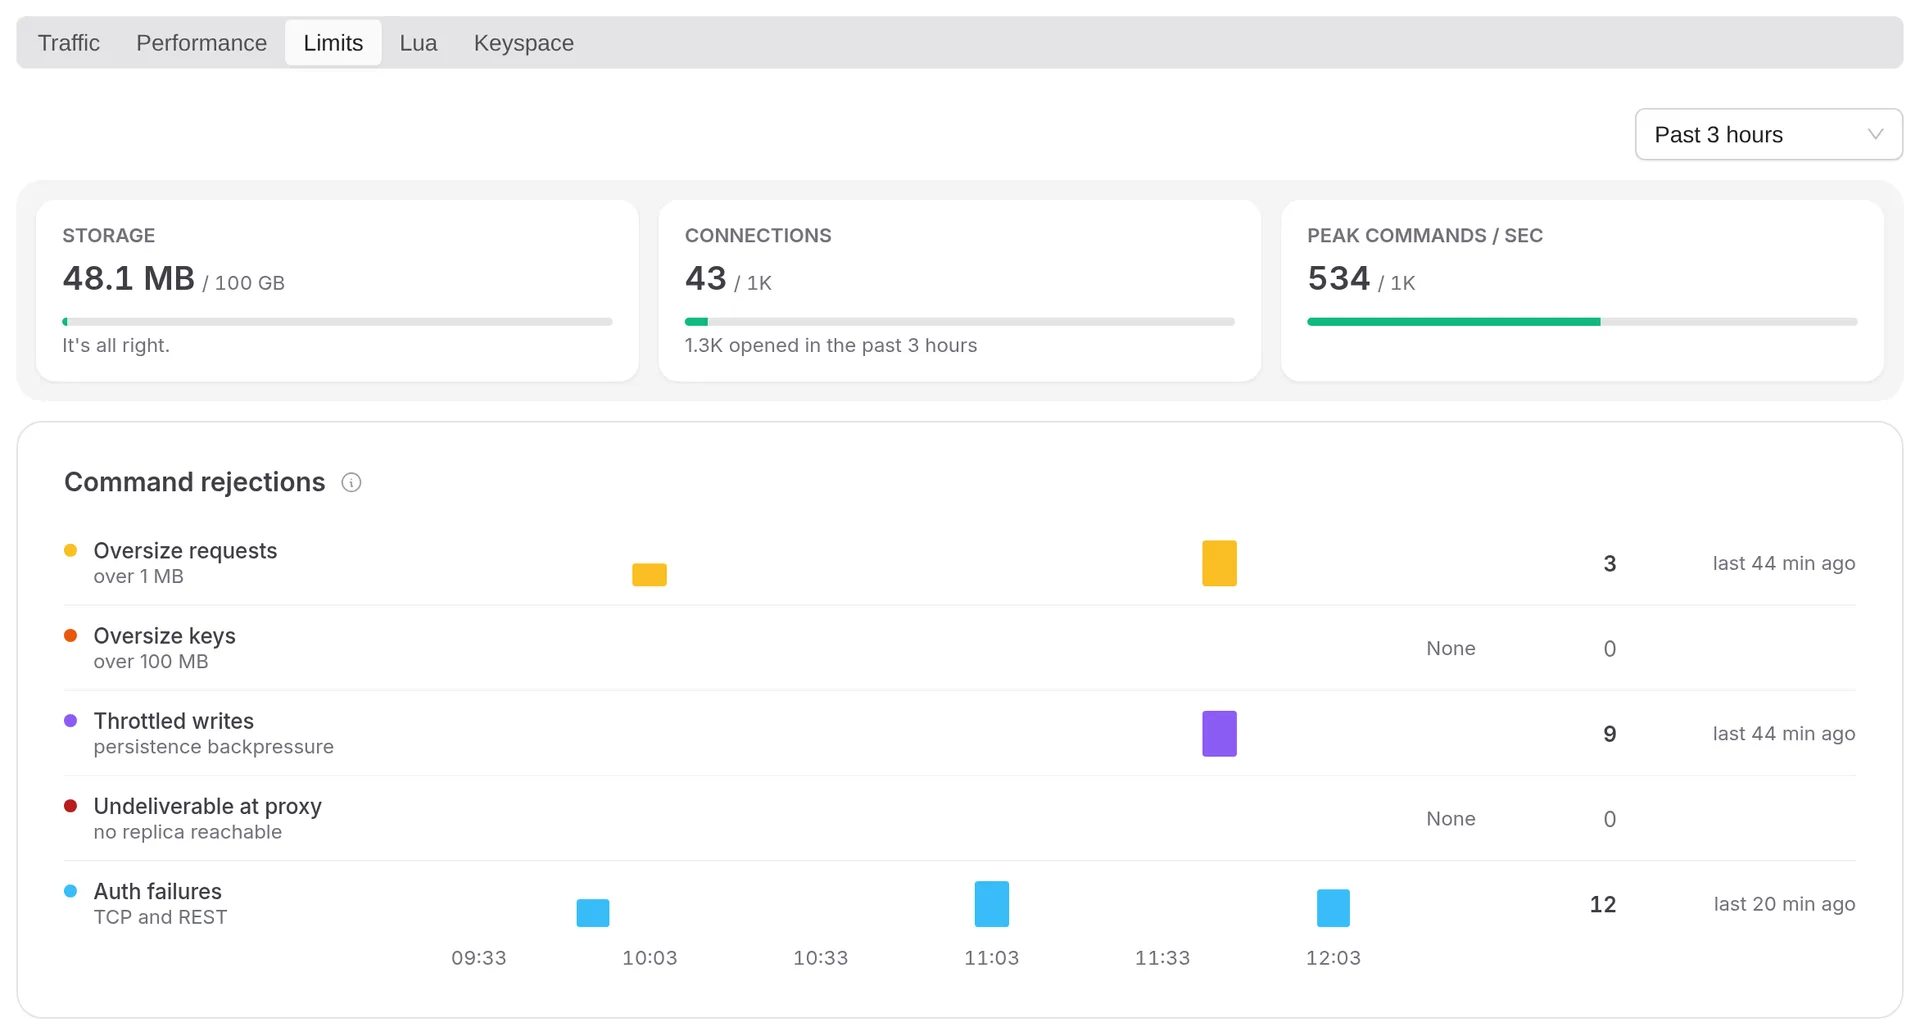Click the yellow dot beside Oversize requests
Screen dimensions: 1920x1035
click(71, 550)
